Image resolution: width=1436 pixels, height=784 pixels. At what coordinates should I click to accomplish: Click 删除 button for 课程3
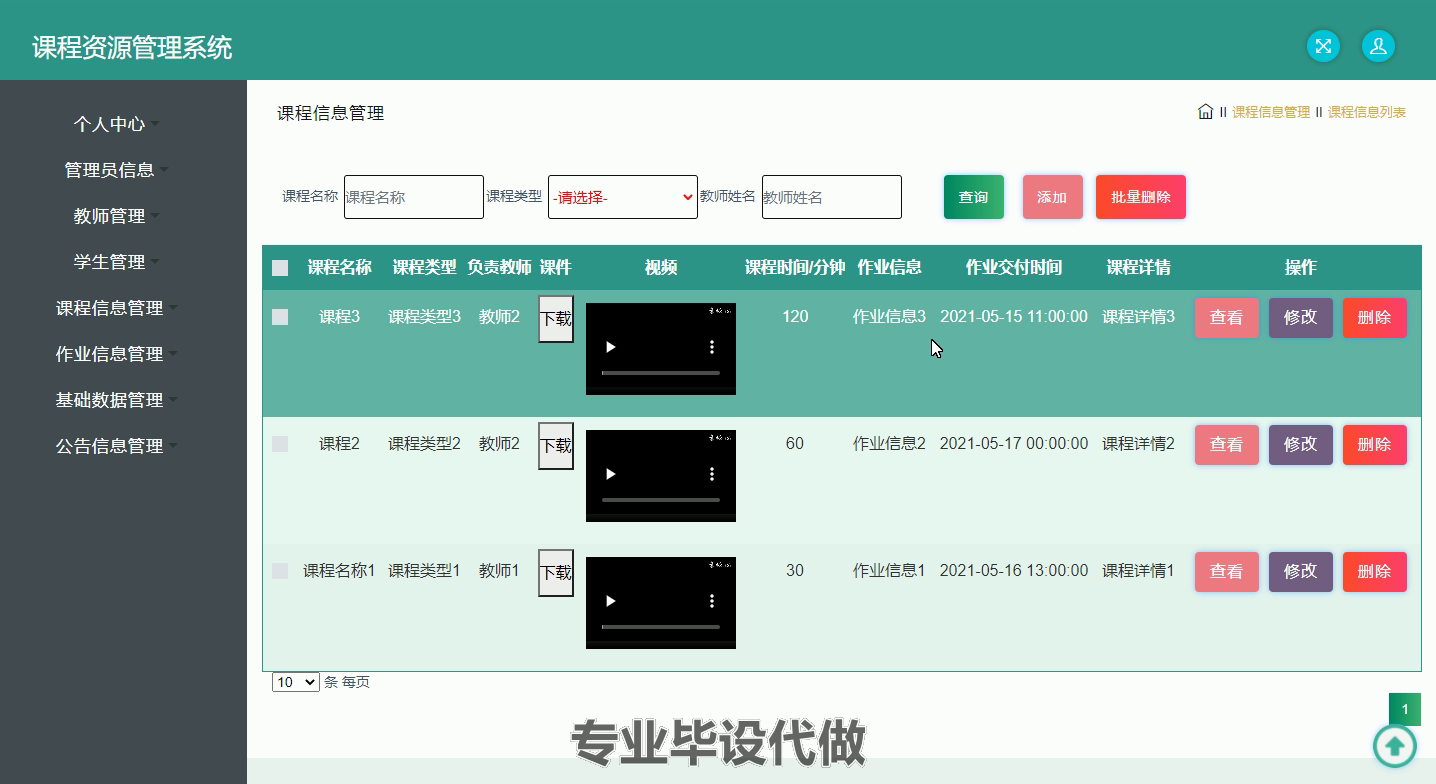(x=1375, y=318)
